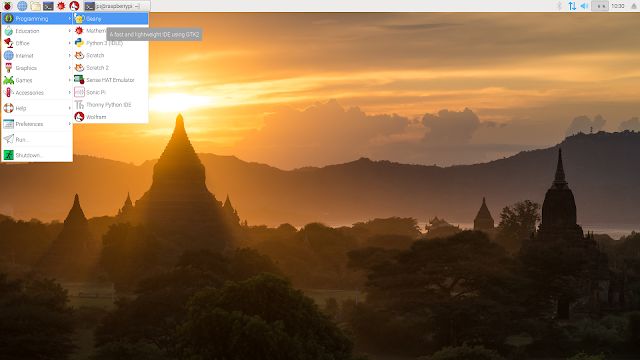Launch Mathematica from the taskbar red spiky icon
This screenshot has width=640, height=360.
(x=61, y=6)
